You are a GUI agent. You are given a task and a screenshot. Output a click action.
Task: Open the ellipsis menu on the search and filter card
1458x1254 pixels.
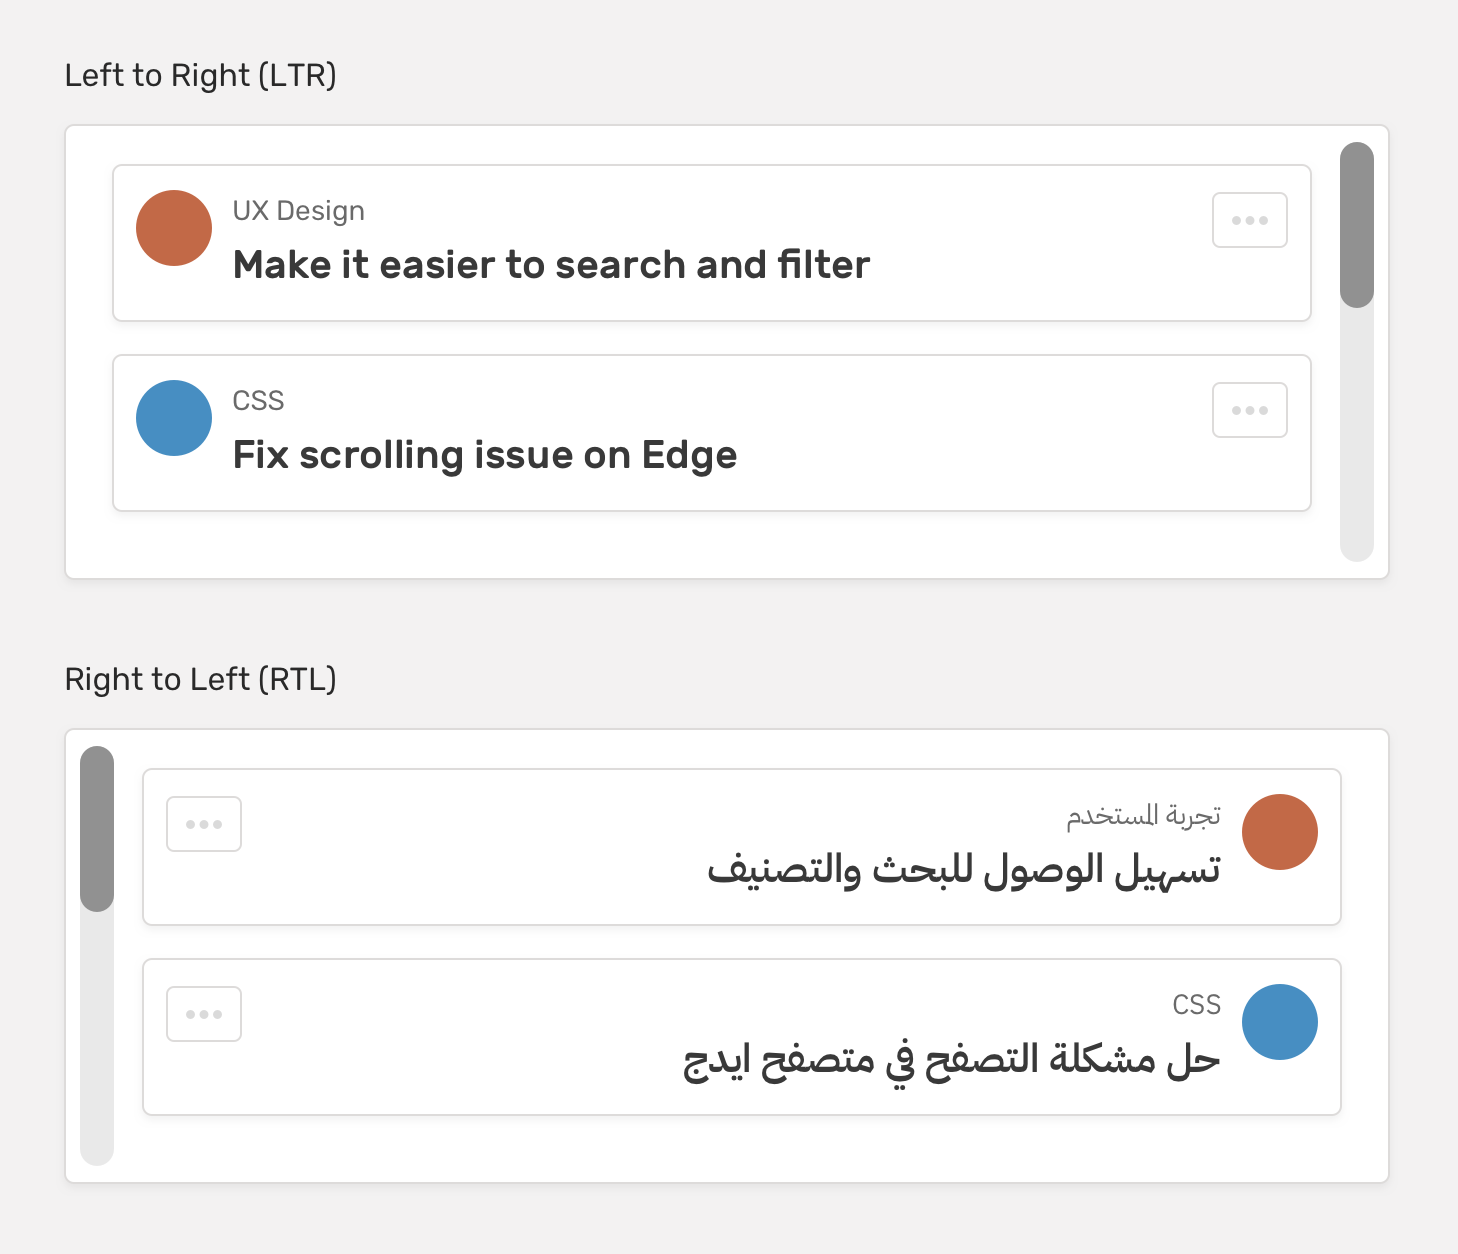(1250, 220)
